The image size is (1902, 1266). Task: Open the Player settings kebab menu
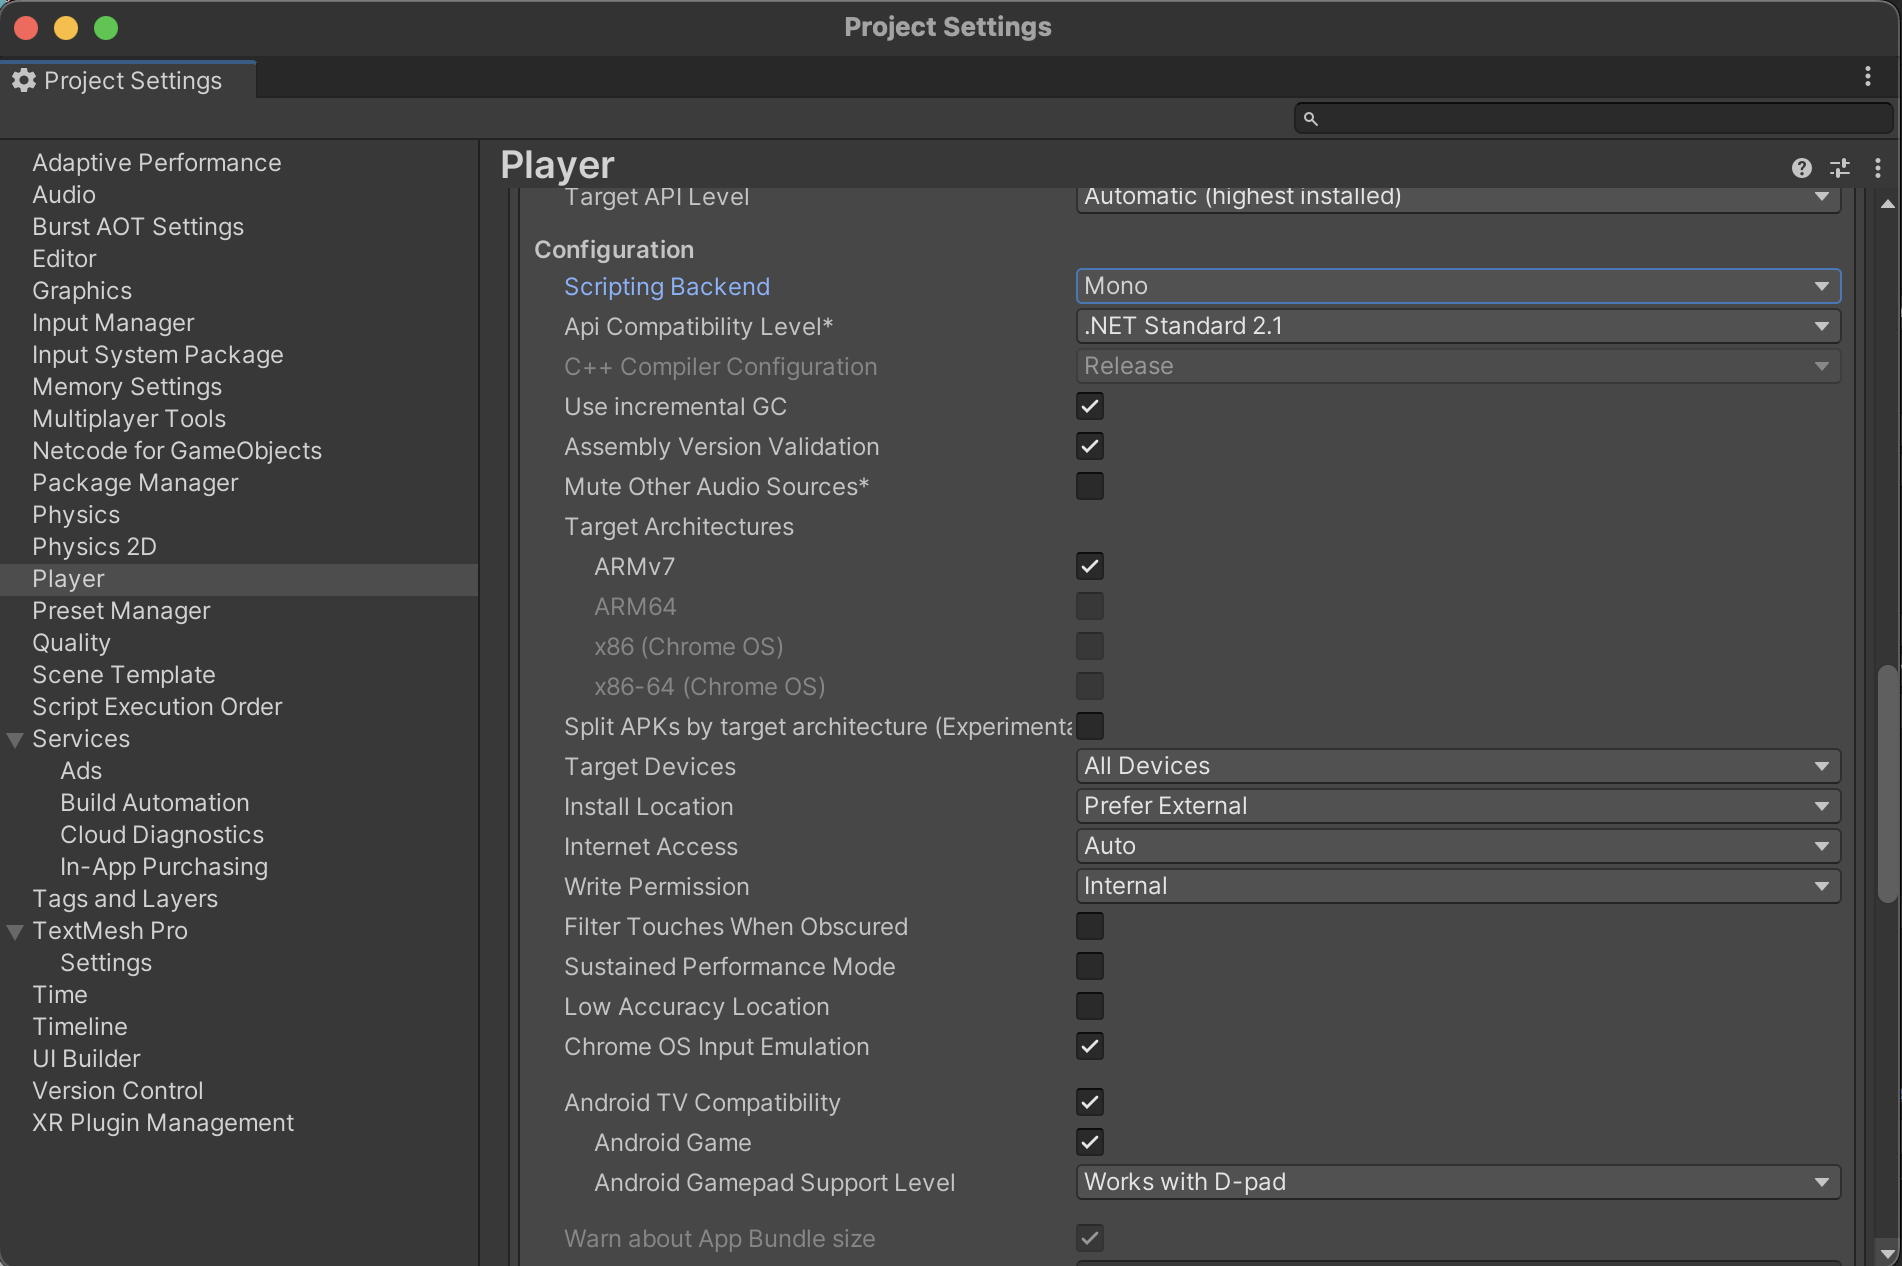tap(1877, 168)
